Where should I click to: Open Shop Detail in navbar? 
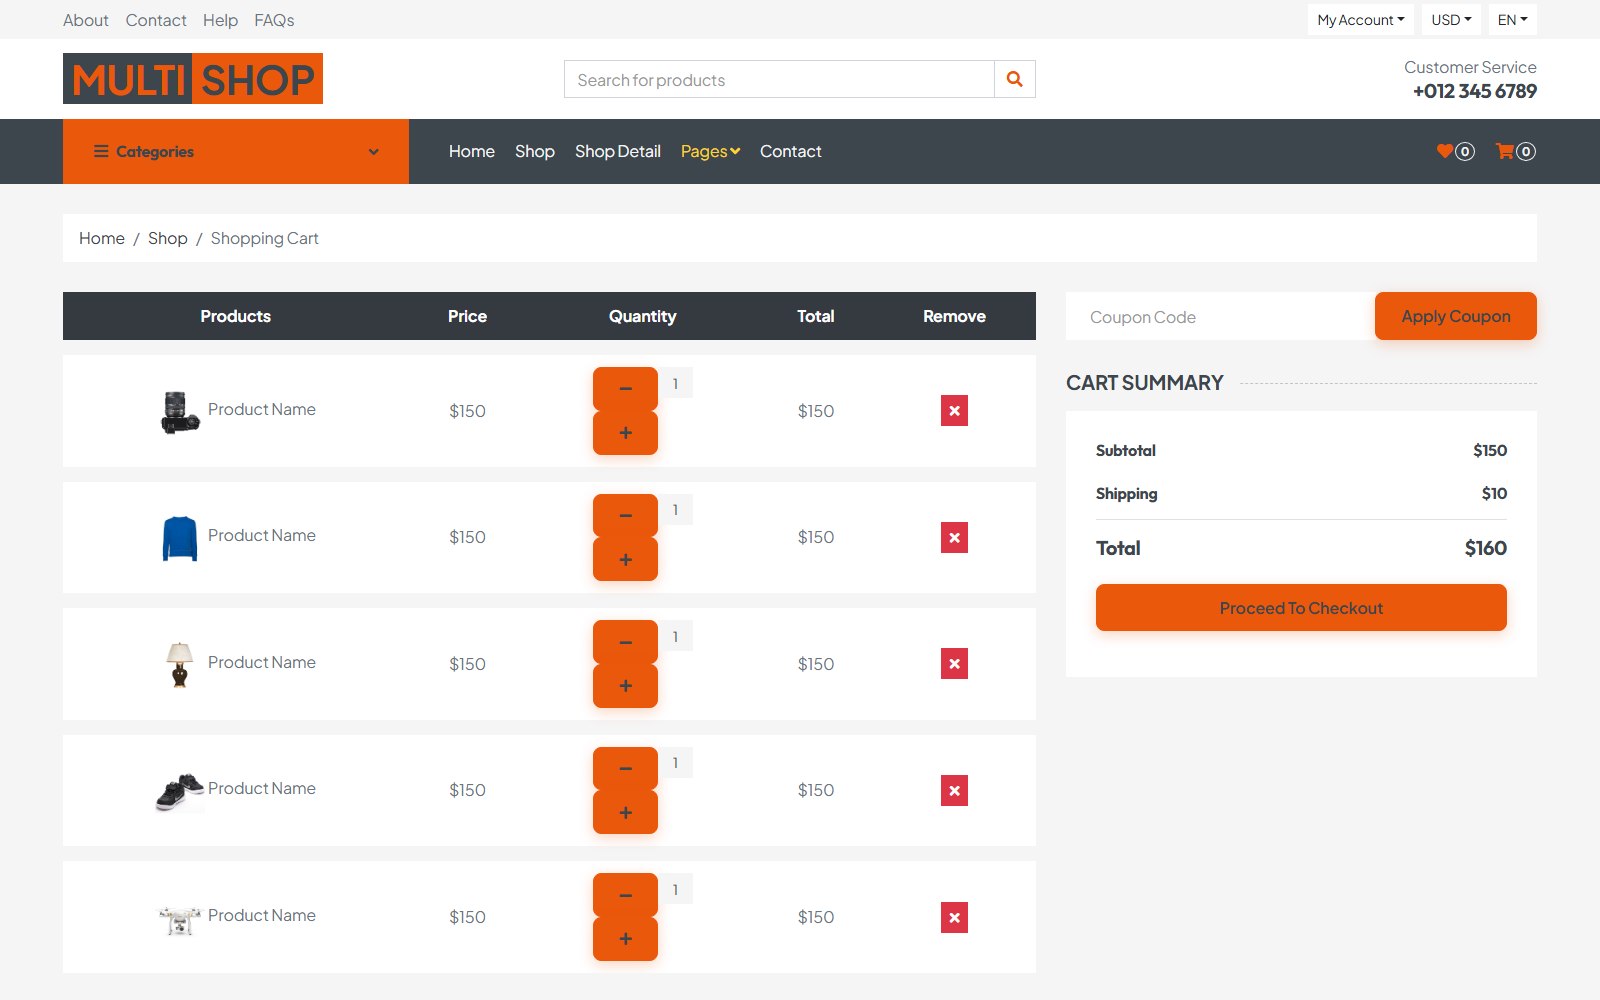pos(617,151)
